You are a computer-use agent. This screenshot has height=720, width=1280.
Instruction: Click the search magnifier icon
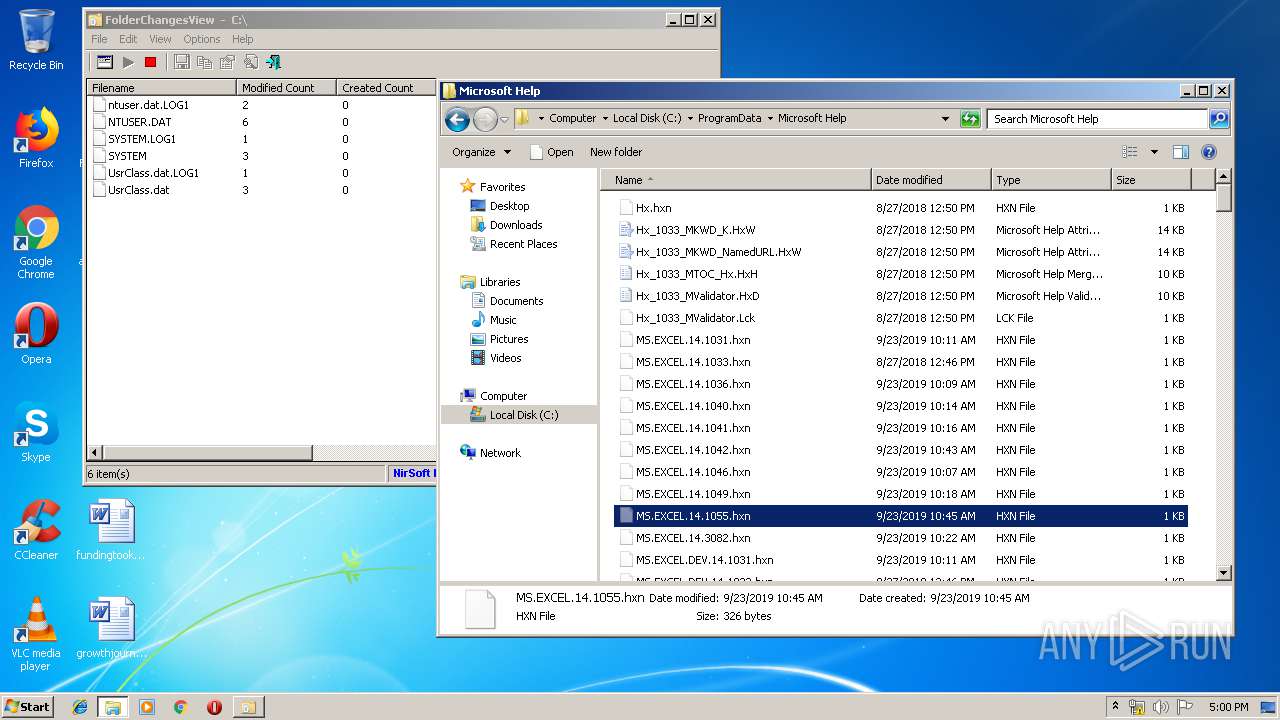point(1218,118)
